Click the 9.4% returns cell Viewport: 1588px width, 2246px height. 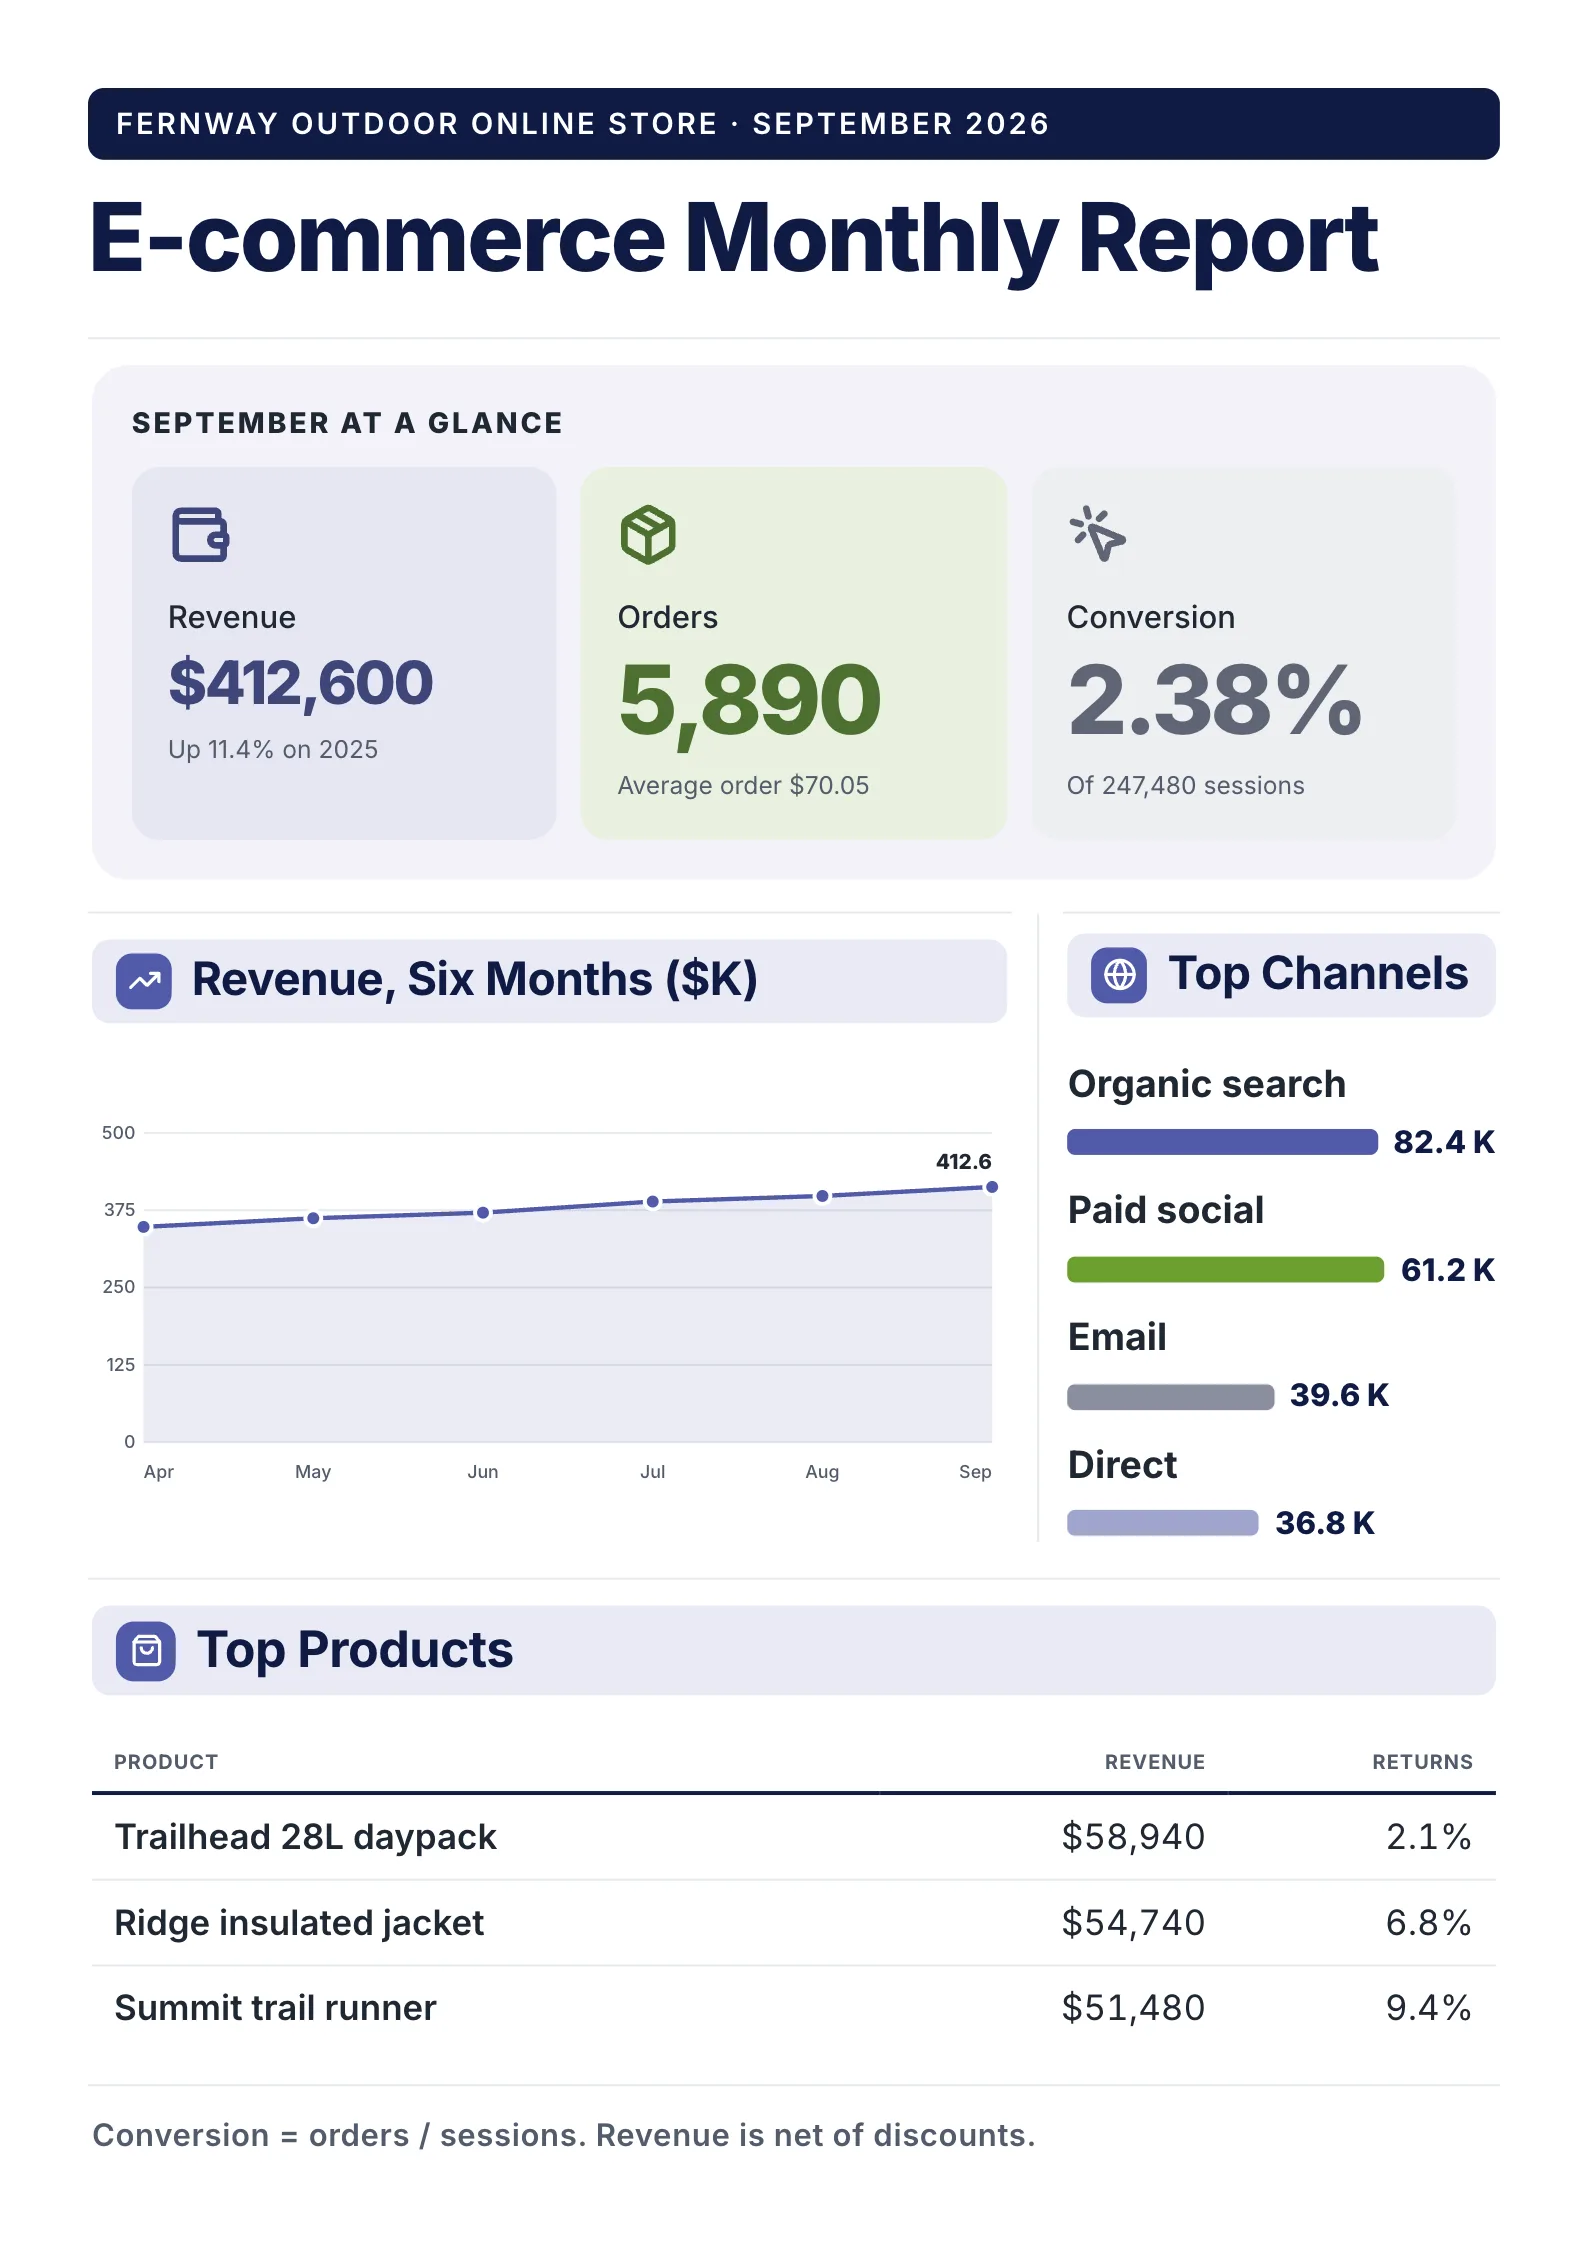tap(1429, 2008)
